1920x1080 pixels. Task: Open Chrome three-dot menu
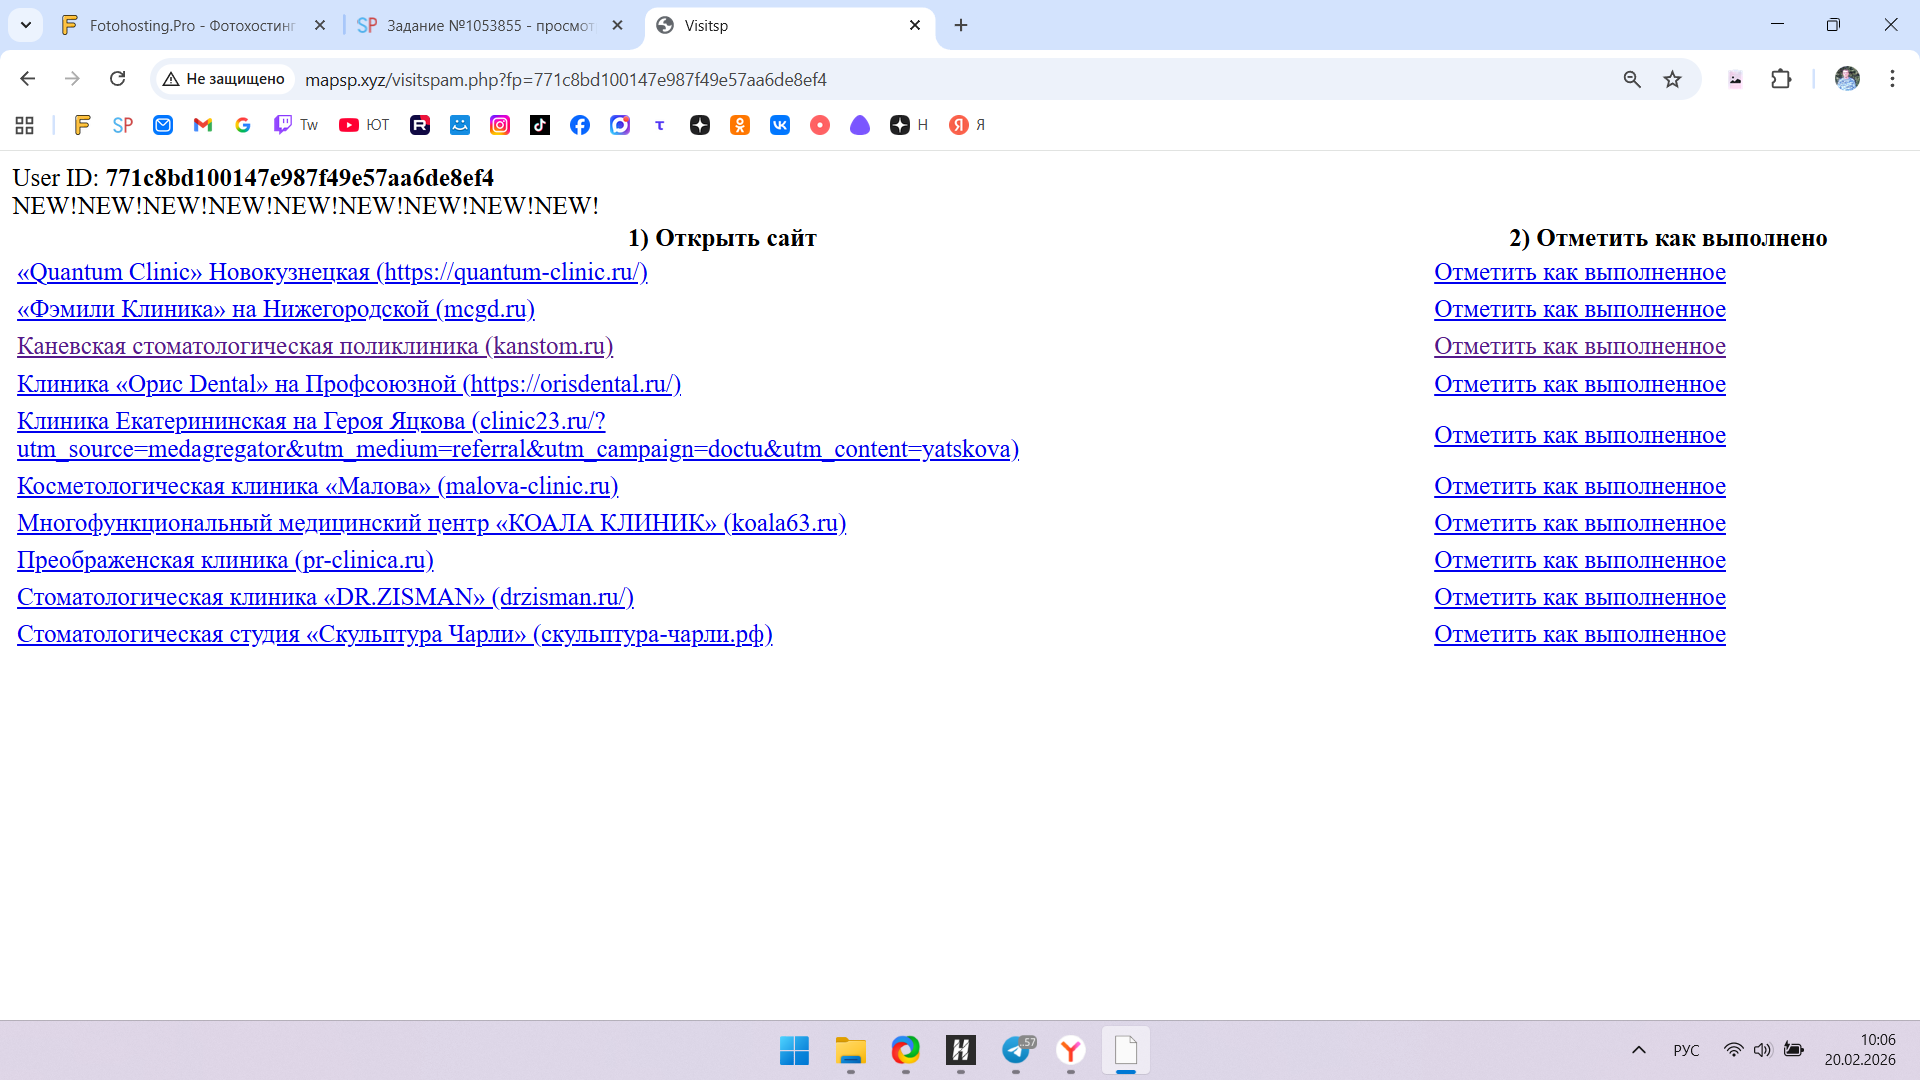(x=1892, y=79)
